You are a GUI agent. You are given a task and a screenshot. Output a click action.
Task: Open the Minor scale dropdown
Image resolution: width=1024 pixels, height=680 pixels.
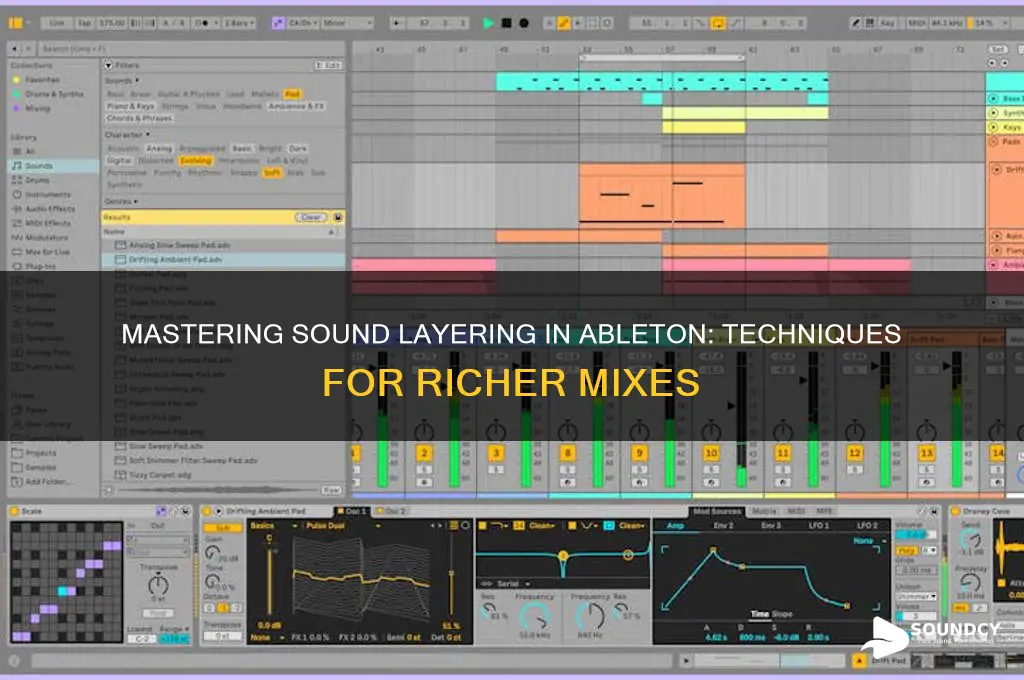(x=347, y=23)
